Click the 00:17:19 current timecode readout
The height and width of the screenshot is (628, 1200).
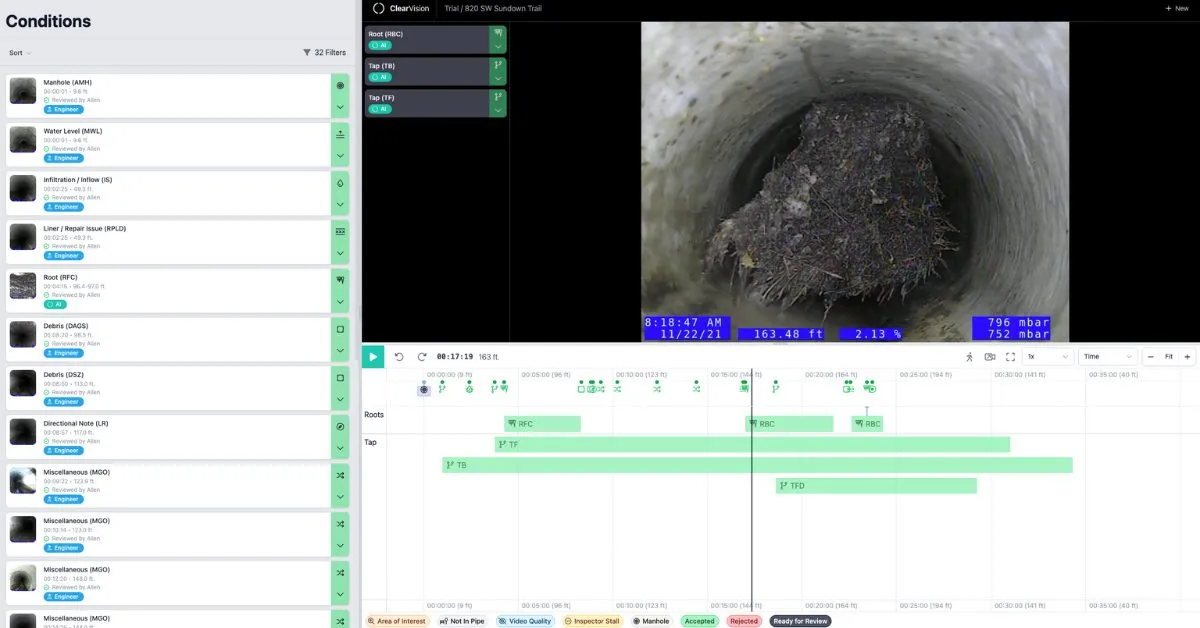pyautogui.click(x=455, y=357)
